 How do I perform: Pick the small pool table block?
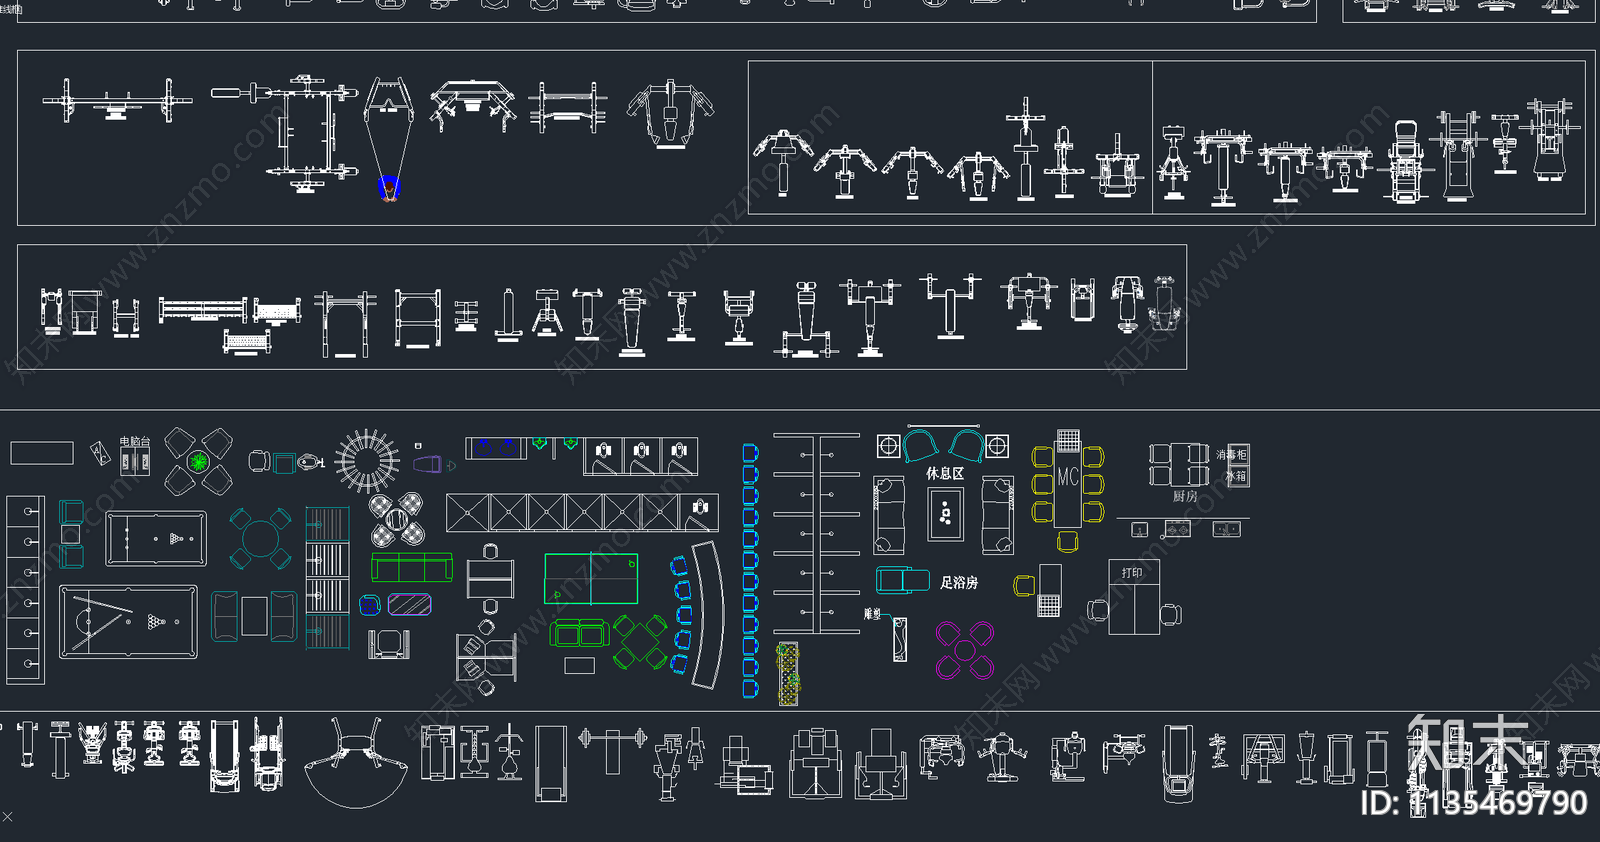coord(156,538)
